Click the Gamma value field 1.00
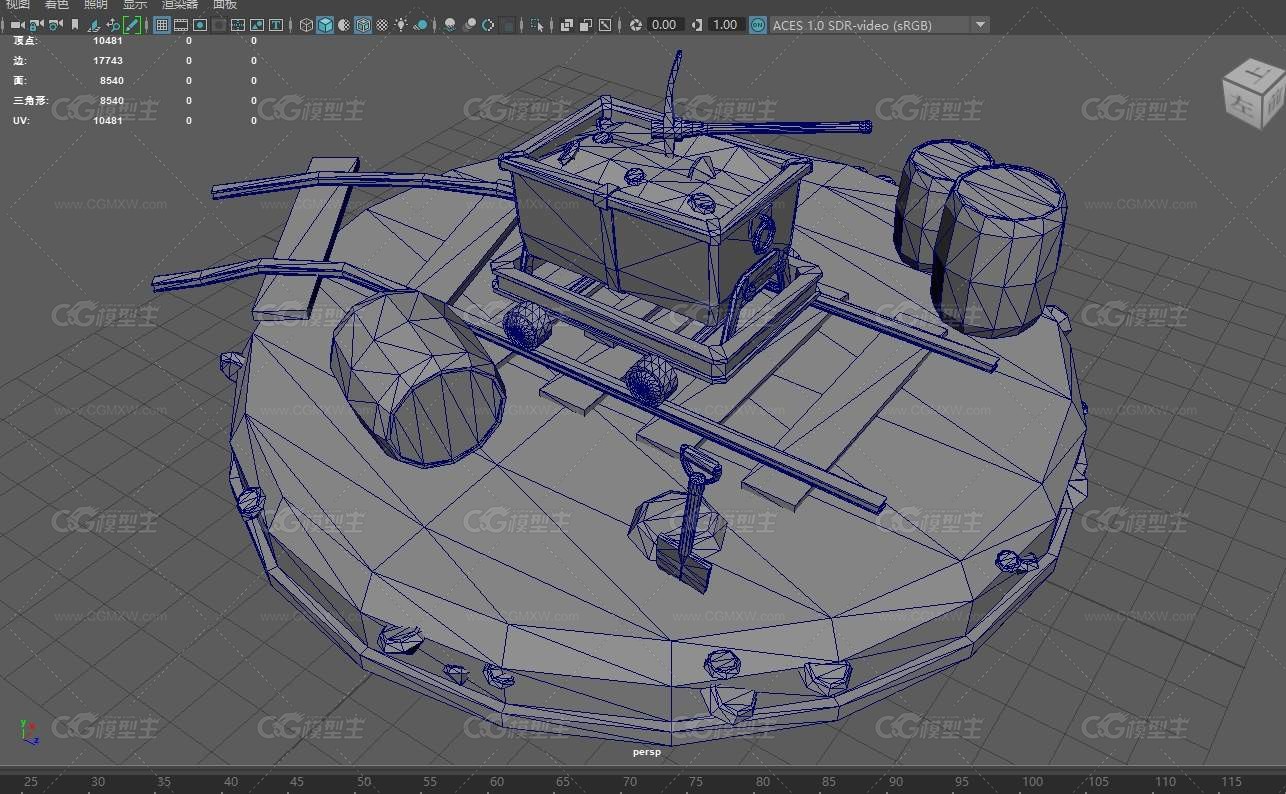1286x794 pixels. click(725, 25)
